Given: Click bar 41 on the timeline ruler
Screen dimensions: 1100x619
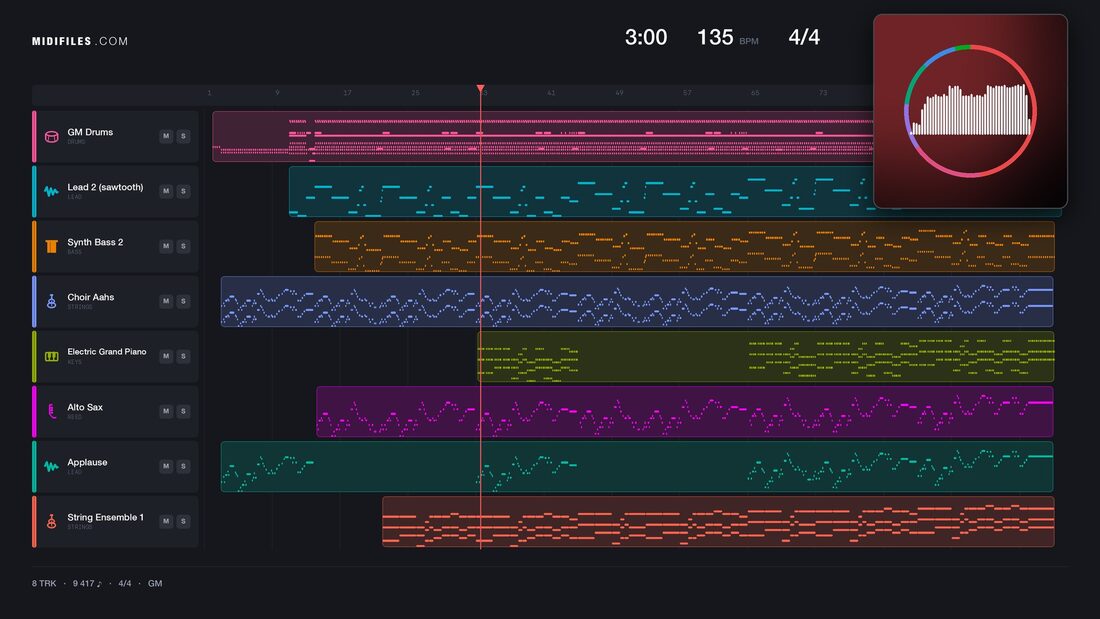Looking at the screenshot, I should [551, 93].
